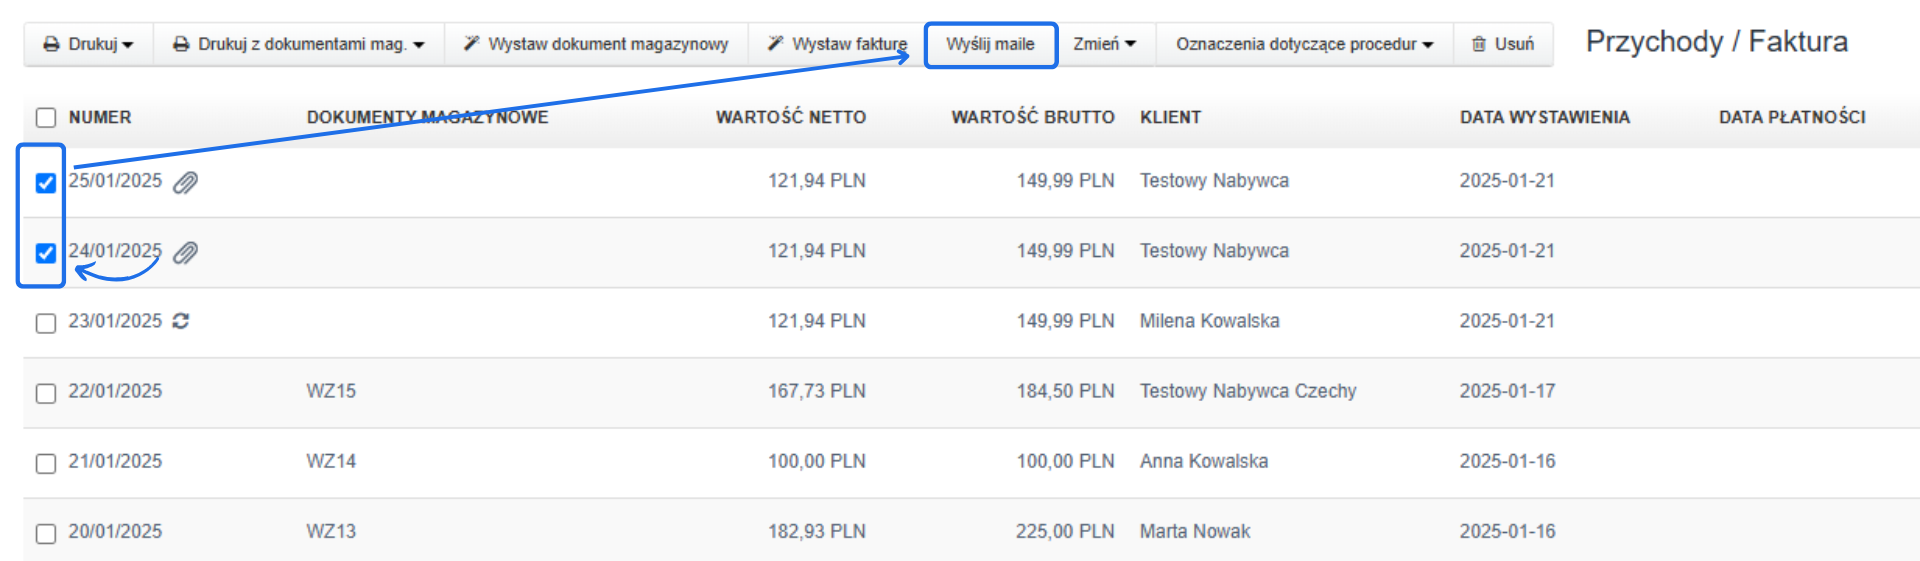Open Drukuj z dokumentami mag. dropdown
The image size is (1920, 561).
coord(298,44)
